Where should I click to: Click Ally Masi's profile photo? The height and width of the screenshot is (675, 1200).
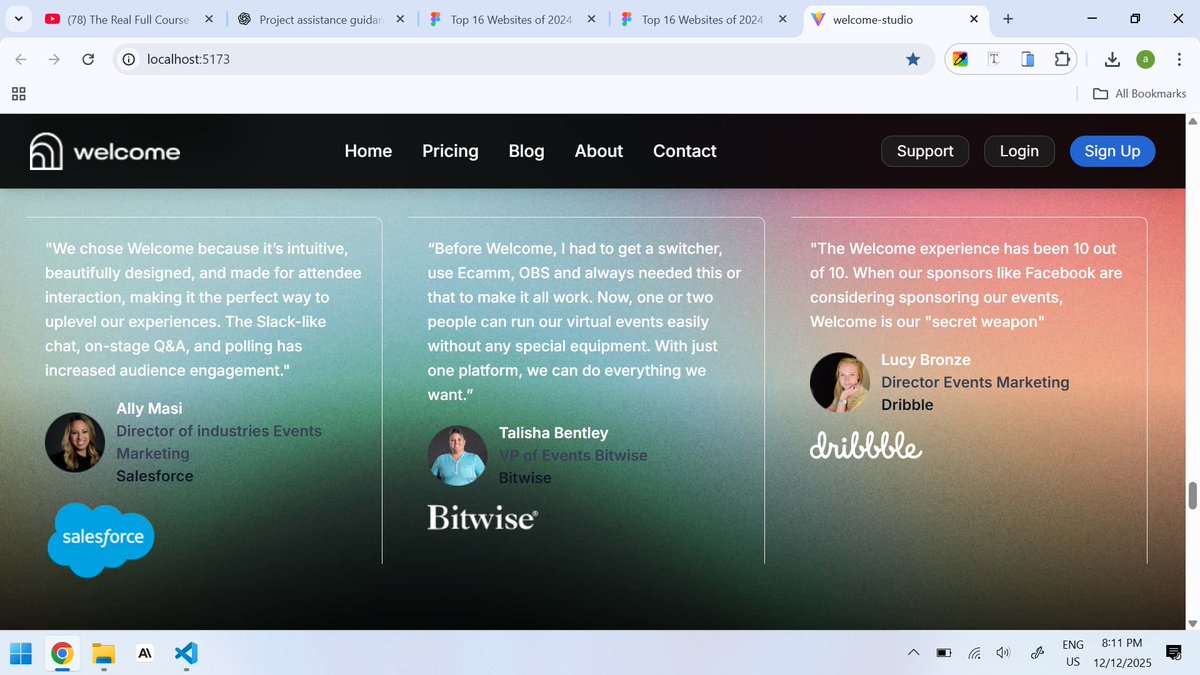click(75, 442)
